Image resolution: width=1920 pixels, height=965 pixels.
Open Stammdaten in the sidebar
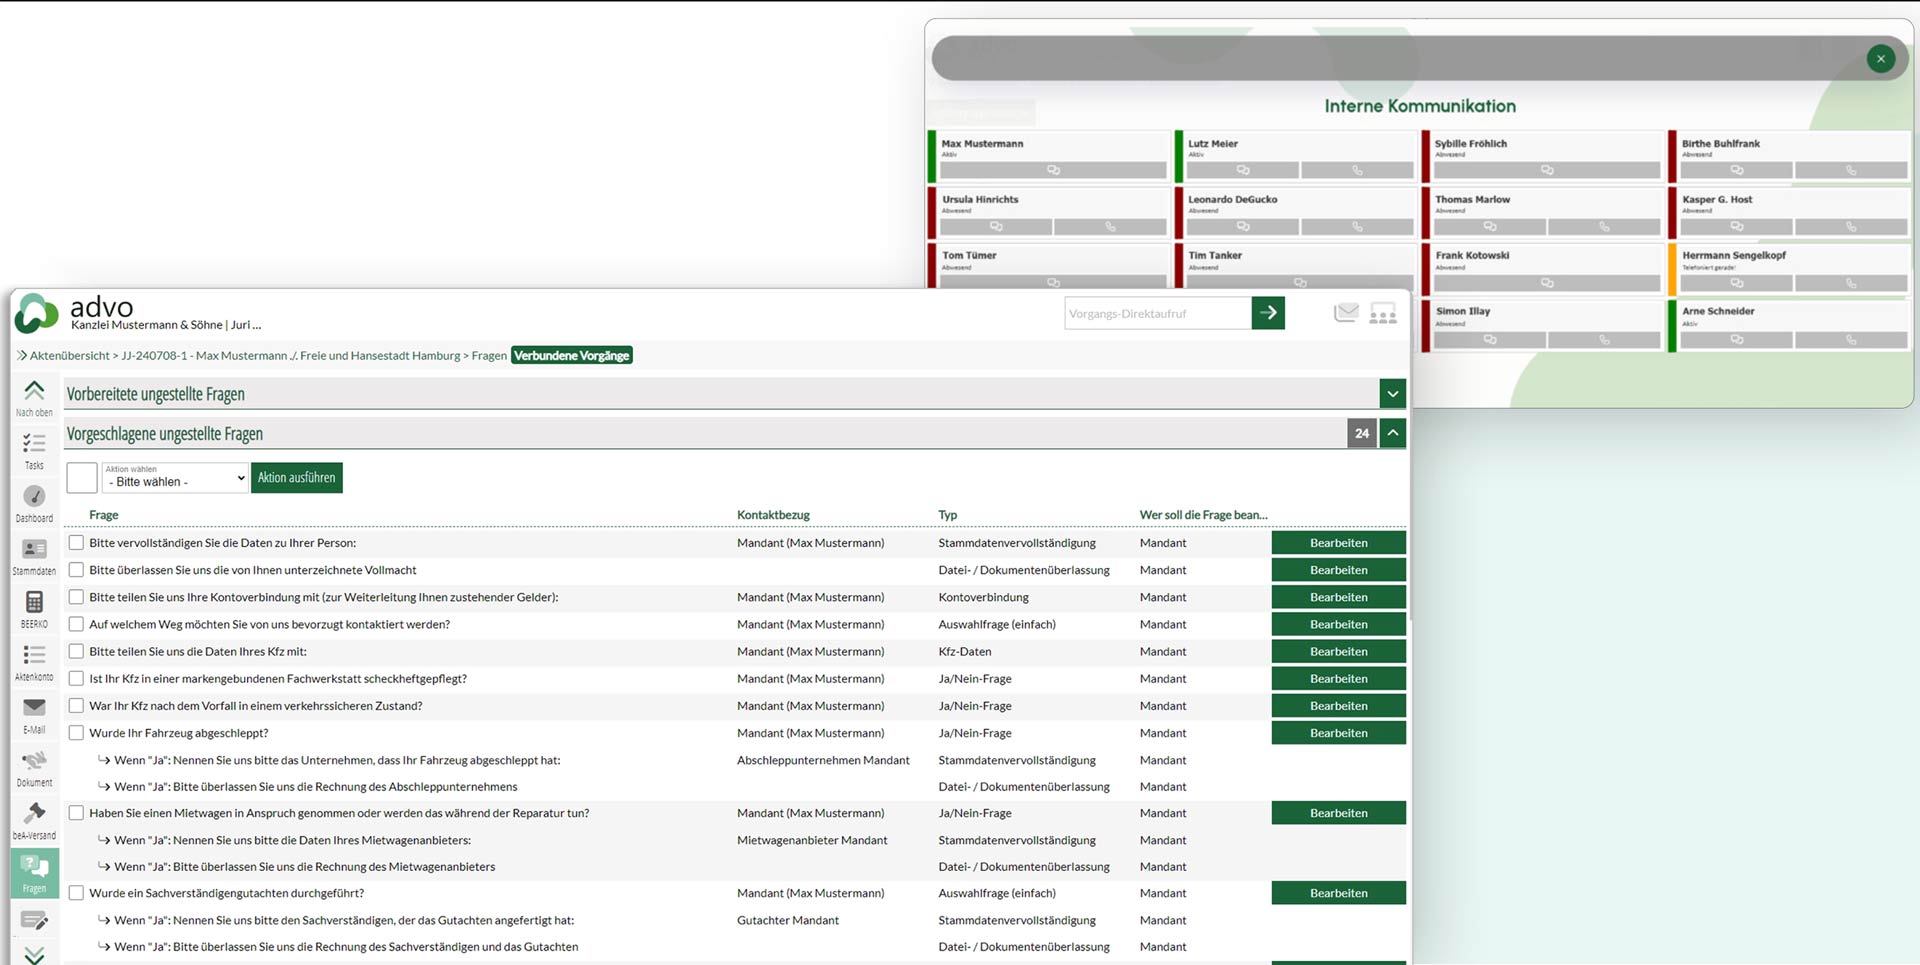[34, 555]
